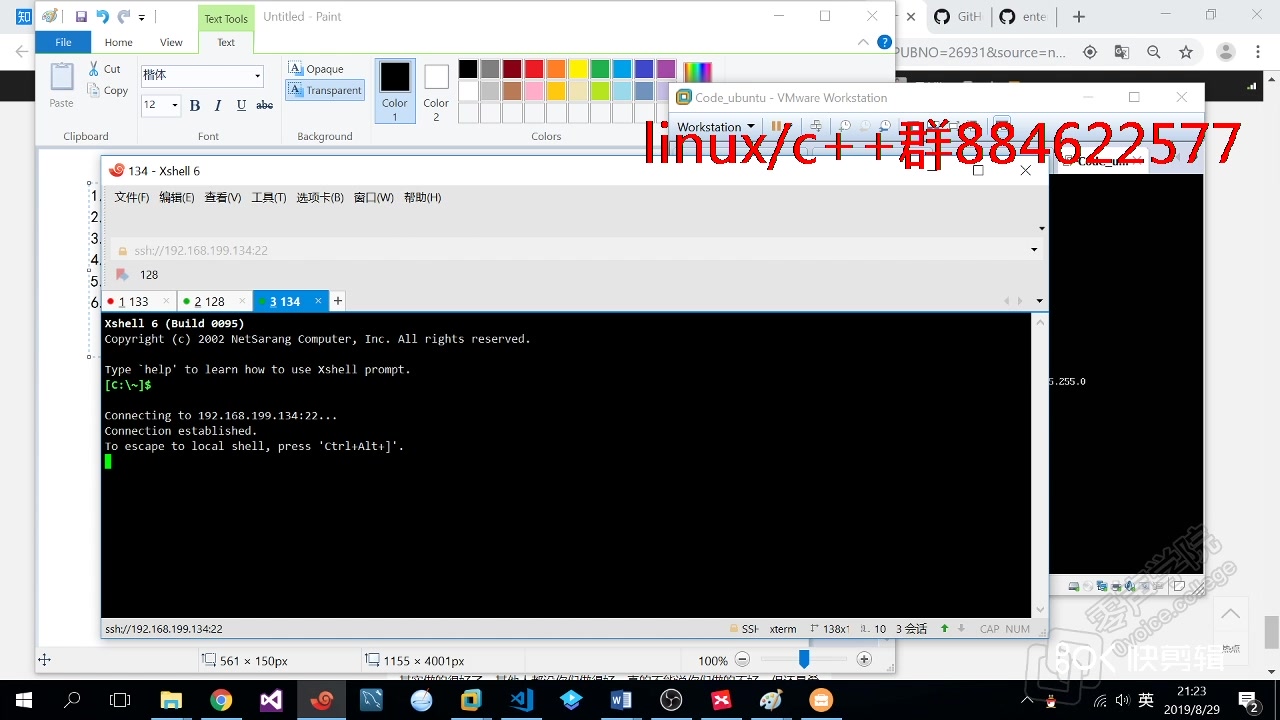Open Xshell 查看(V) menu

(223, 197)
